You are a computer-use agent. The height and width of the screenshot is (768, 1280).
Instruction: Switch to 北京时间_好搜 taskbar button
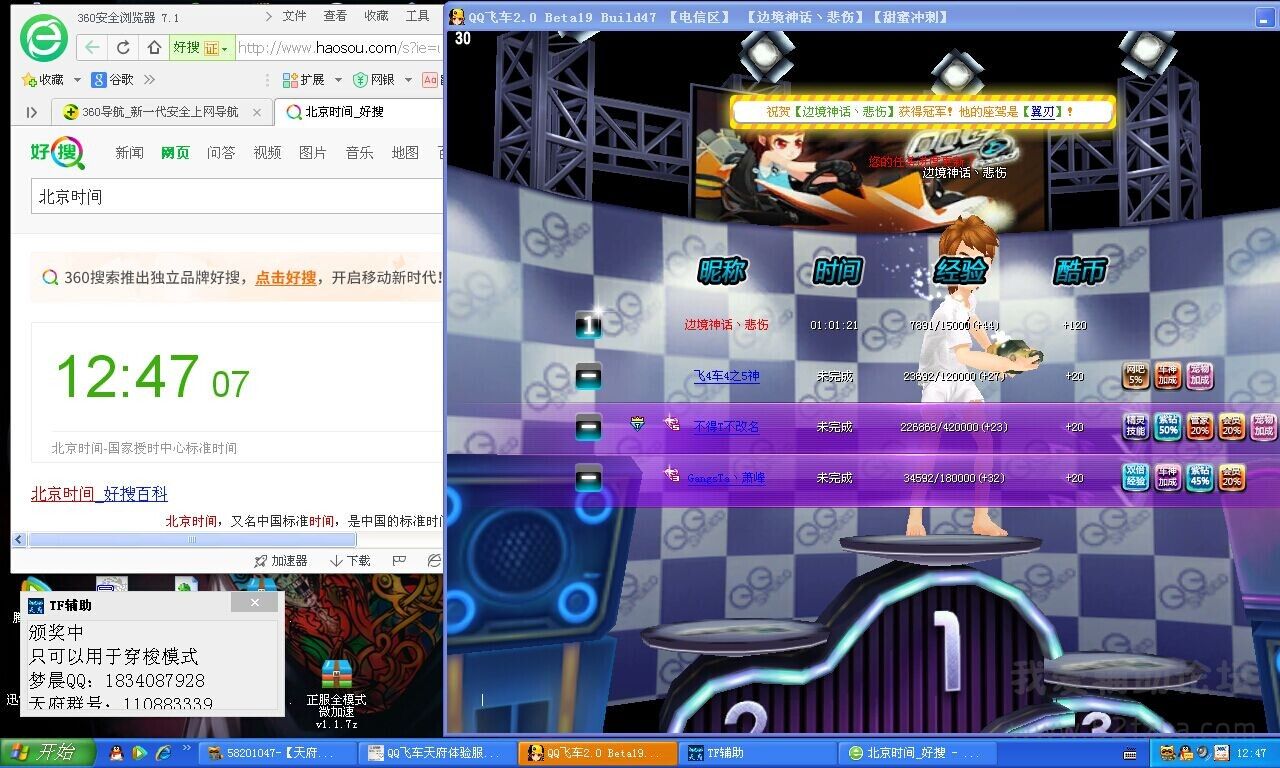pos(917,753)
